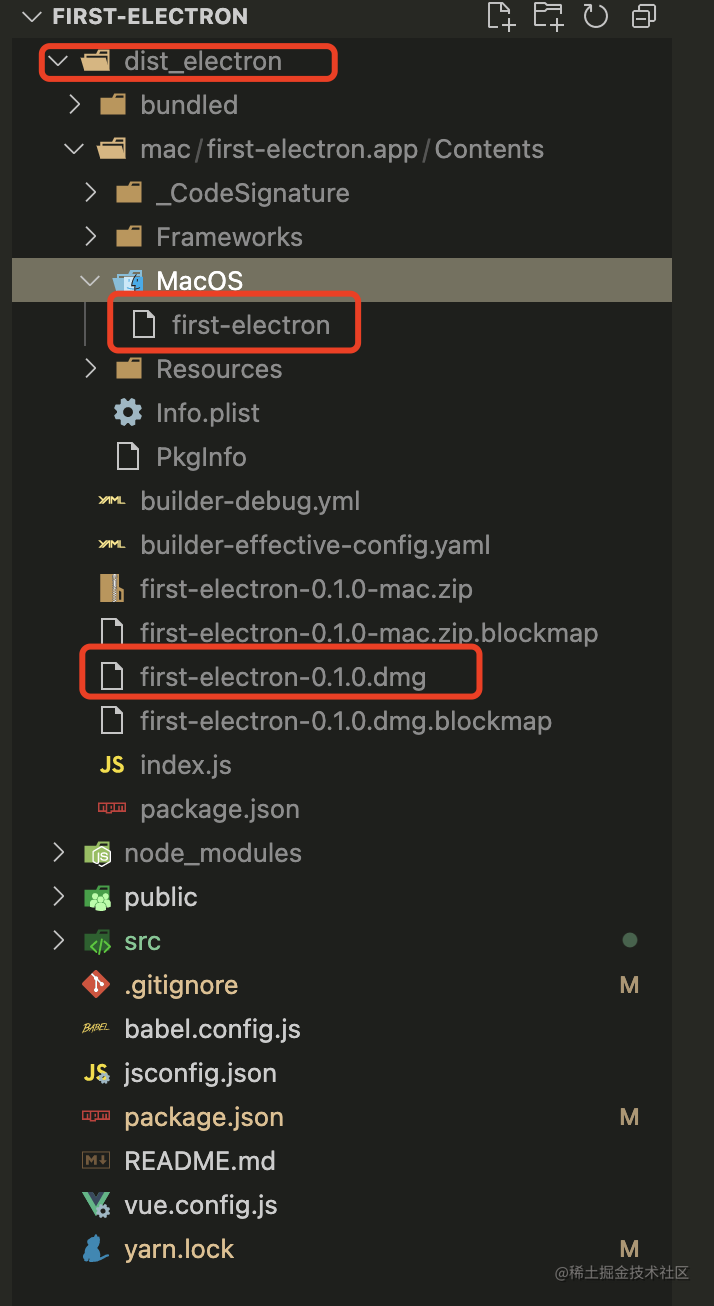Click the JS icon beside index.js
The width and height of the screenshot is (714, 1306).
pyautogui.click(x=112, y=764)
